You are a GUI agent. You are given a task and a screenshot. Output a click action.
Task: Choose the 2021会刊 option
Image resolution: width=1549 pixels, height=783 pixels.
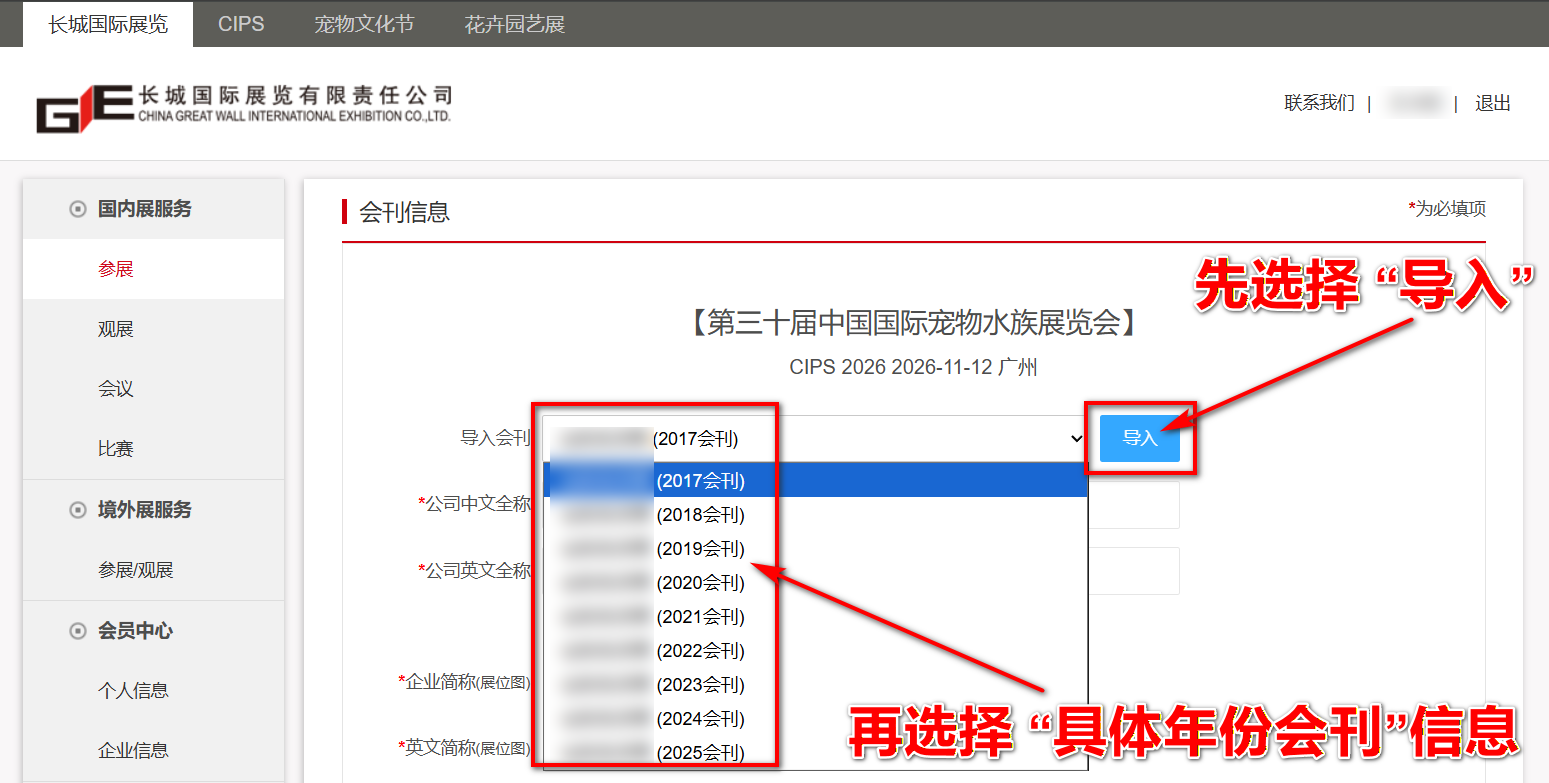click(815, 617)
